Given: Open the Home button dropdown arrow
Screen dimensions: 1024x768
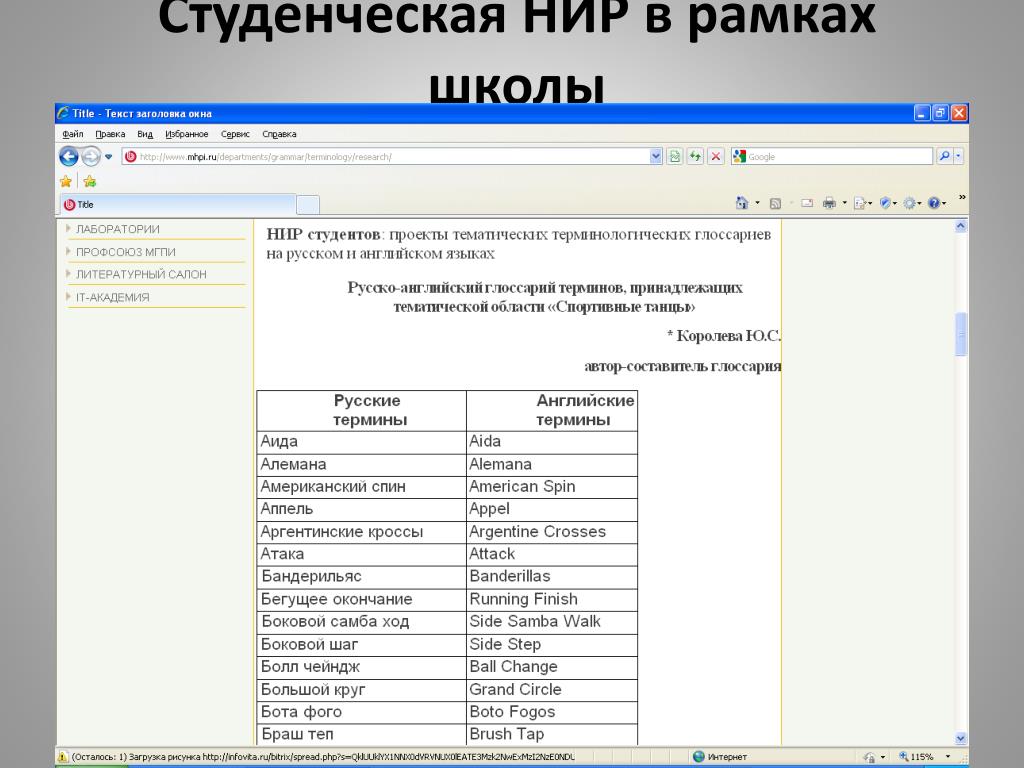Looking at the screenshot, I should (758, 203).
